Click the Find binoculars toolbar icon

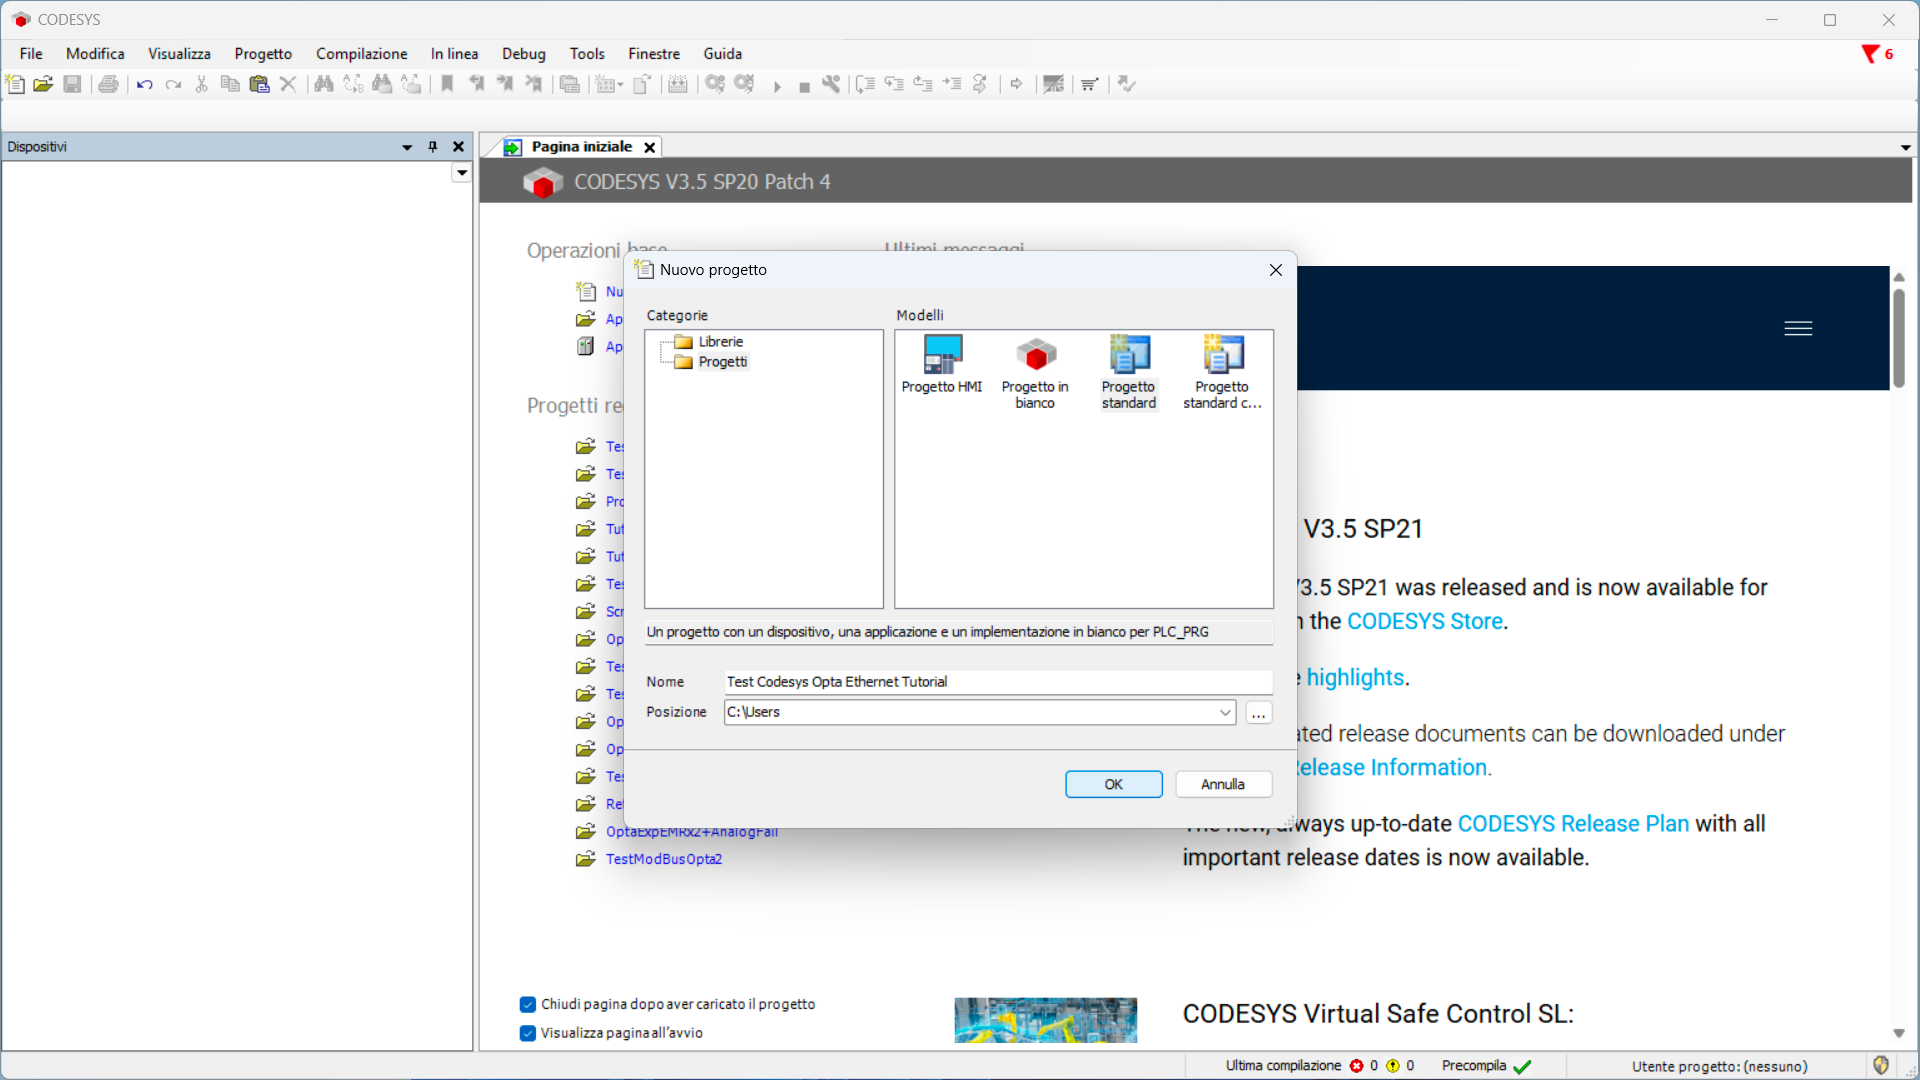click(x=324, y=84)
